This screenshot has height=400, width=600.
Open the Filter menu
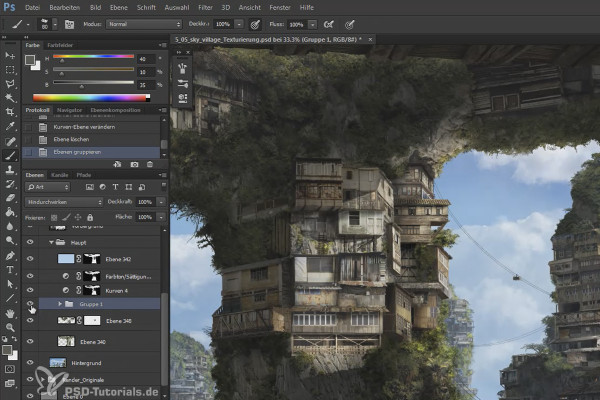(x=205, y=7)
